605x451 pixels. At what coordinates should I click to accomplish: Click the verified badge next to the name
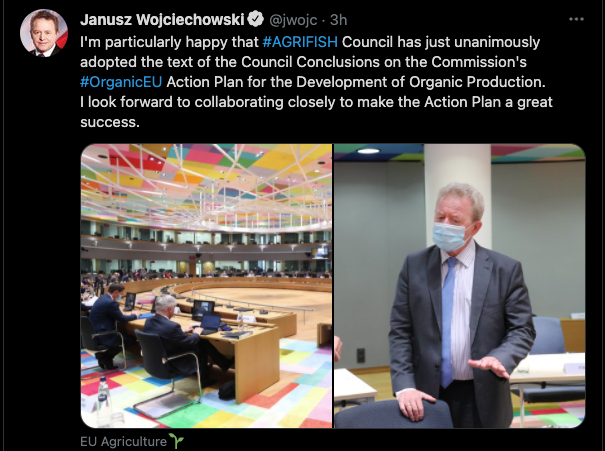pyautogui.click(x=255, y=19)
